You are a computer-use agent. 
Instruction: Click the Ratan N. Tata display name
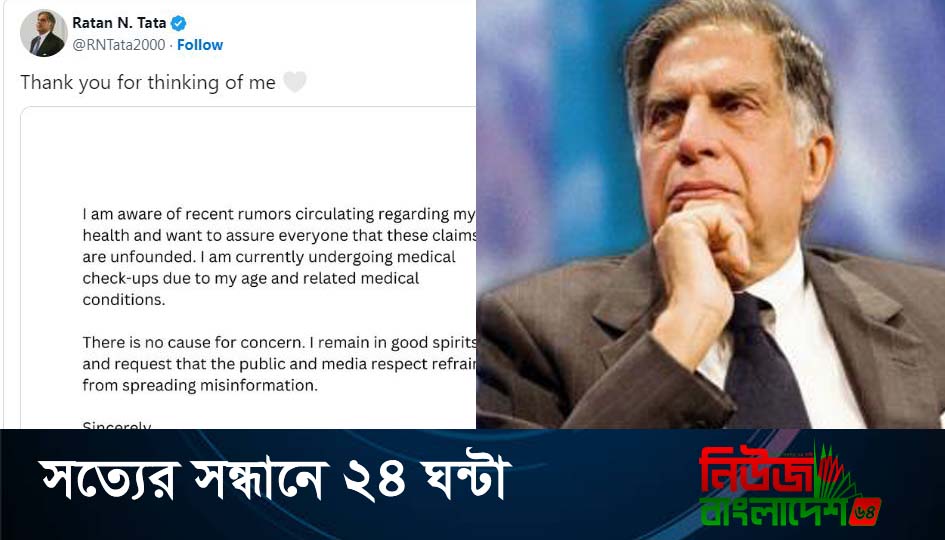tap(119, 23)
